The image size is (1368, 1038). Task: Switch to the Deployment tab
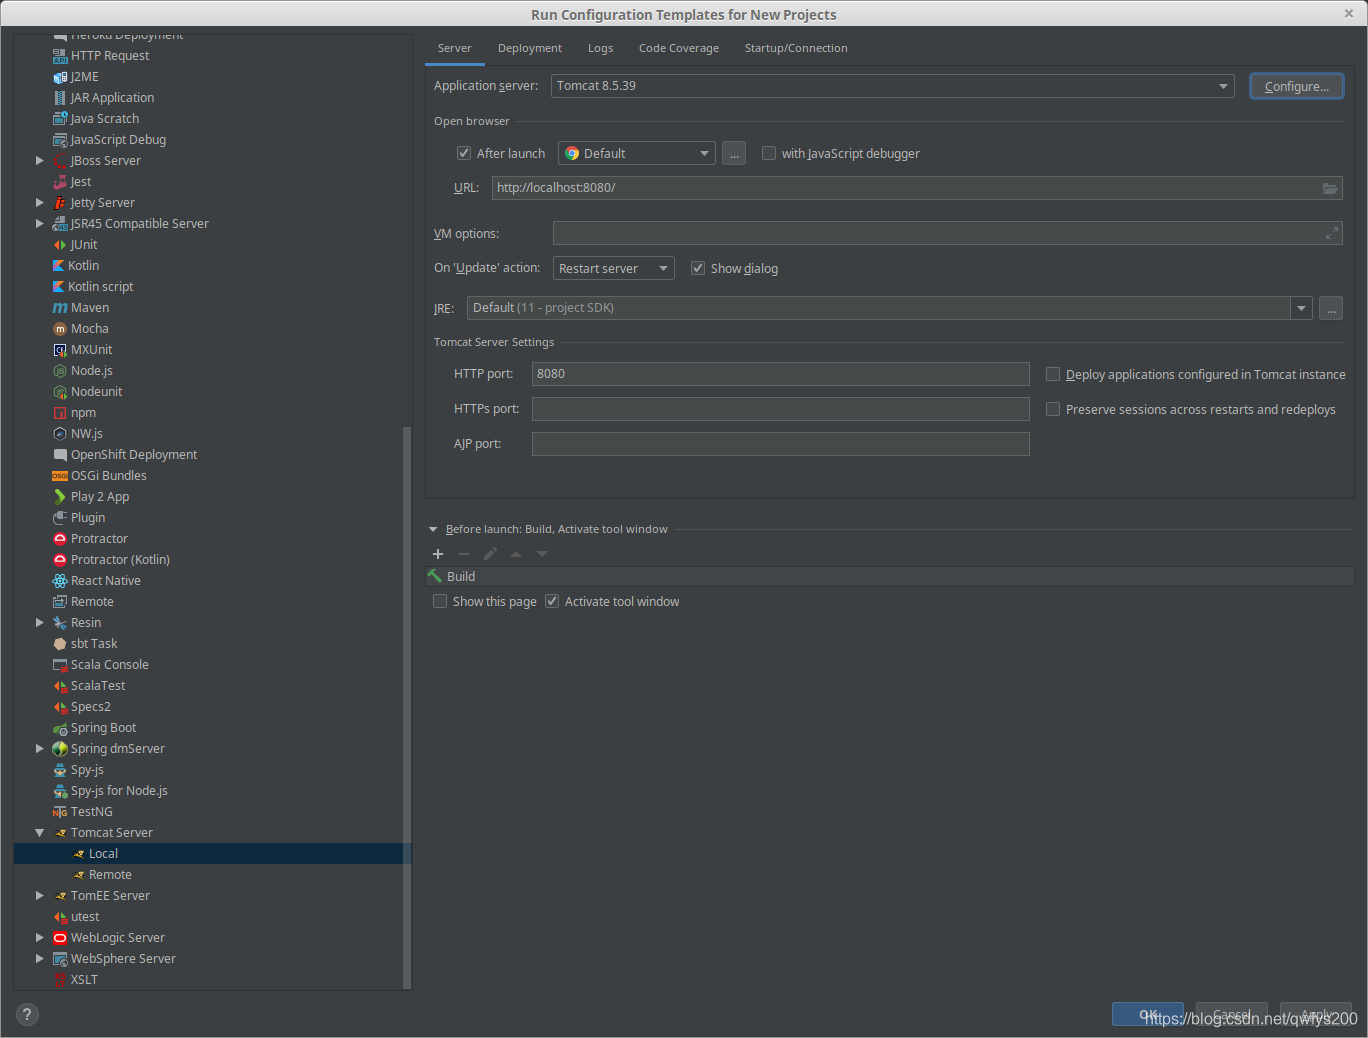(530, 48)
